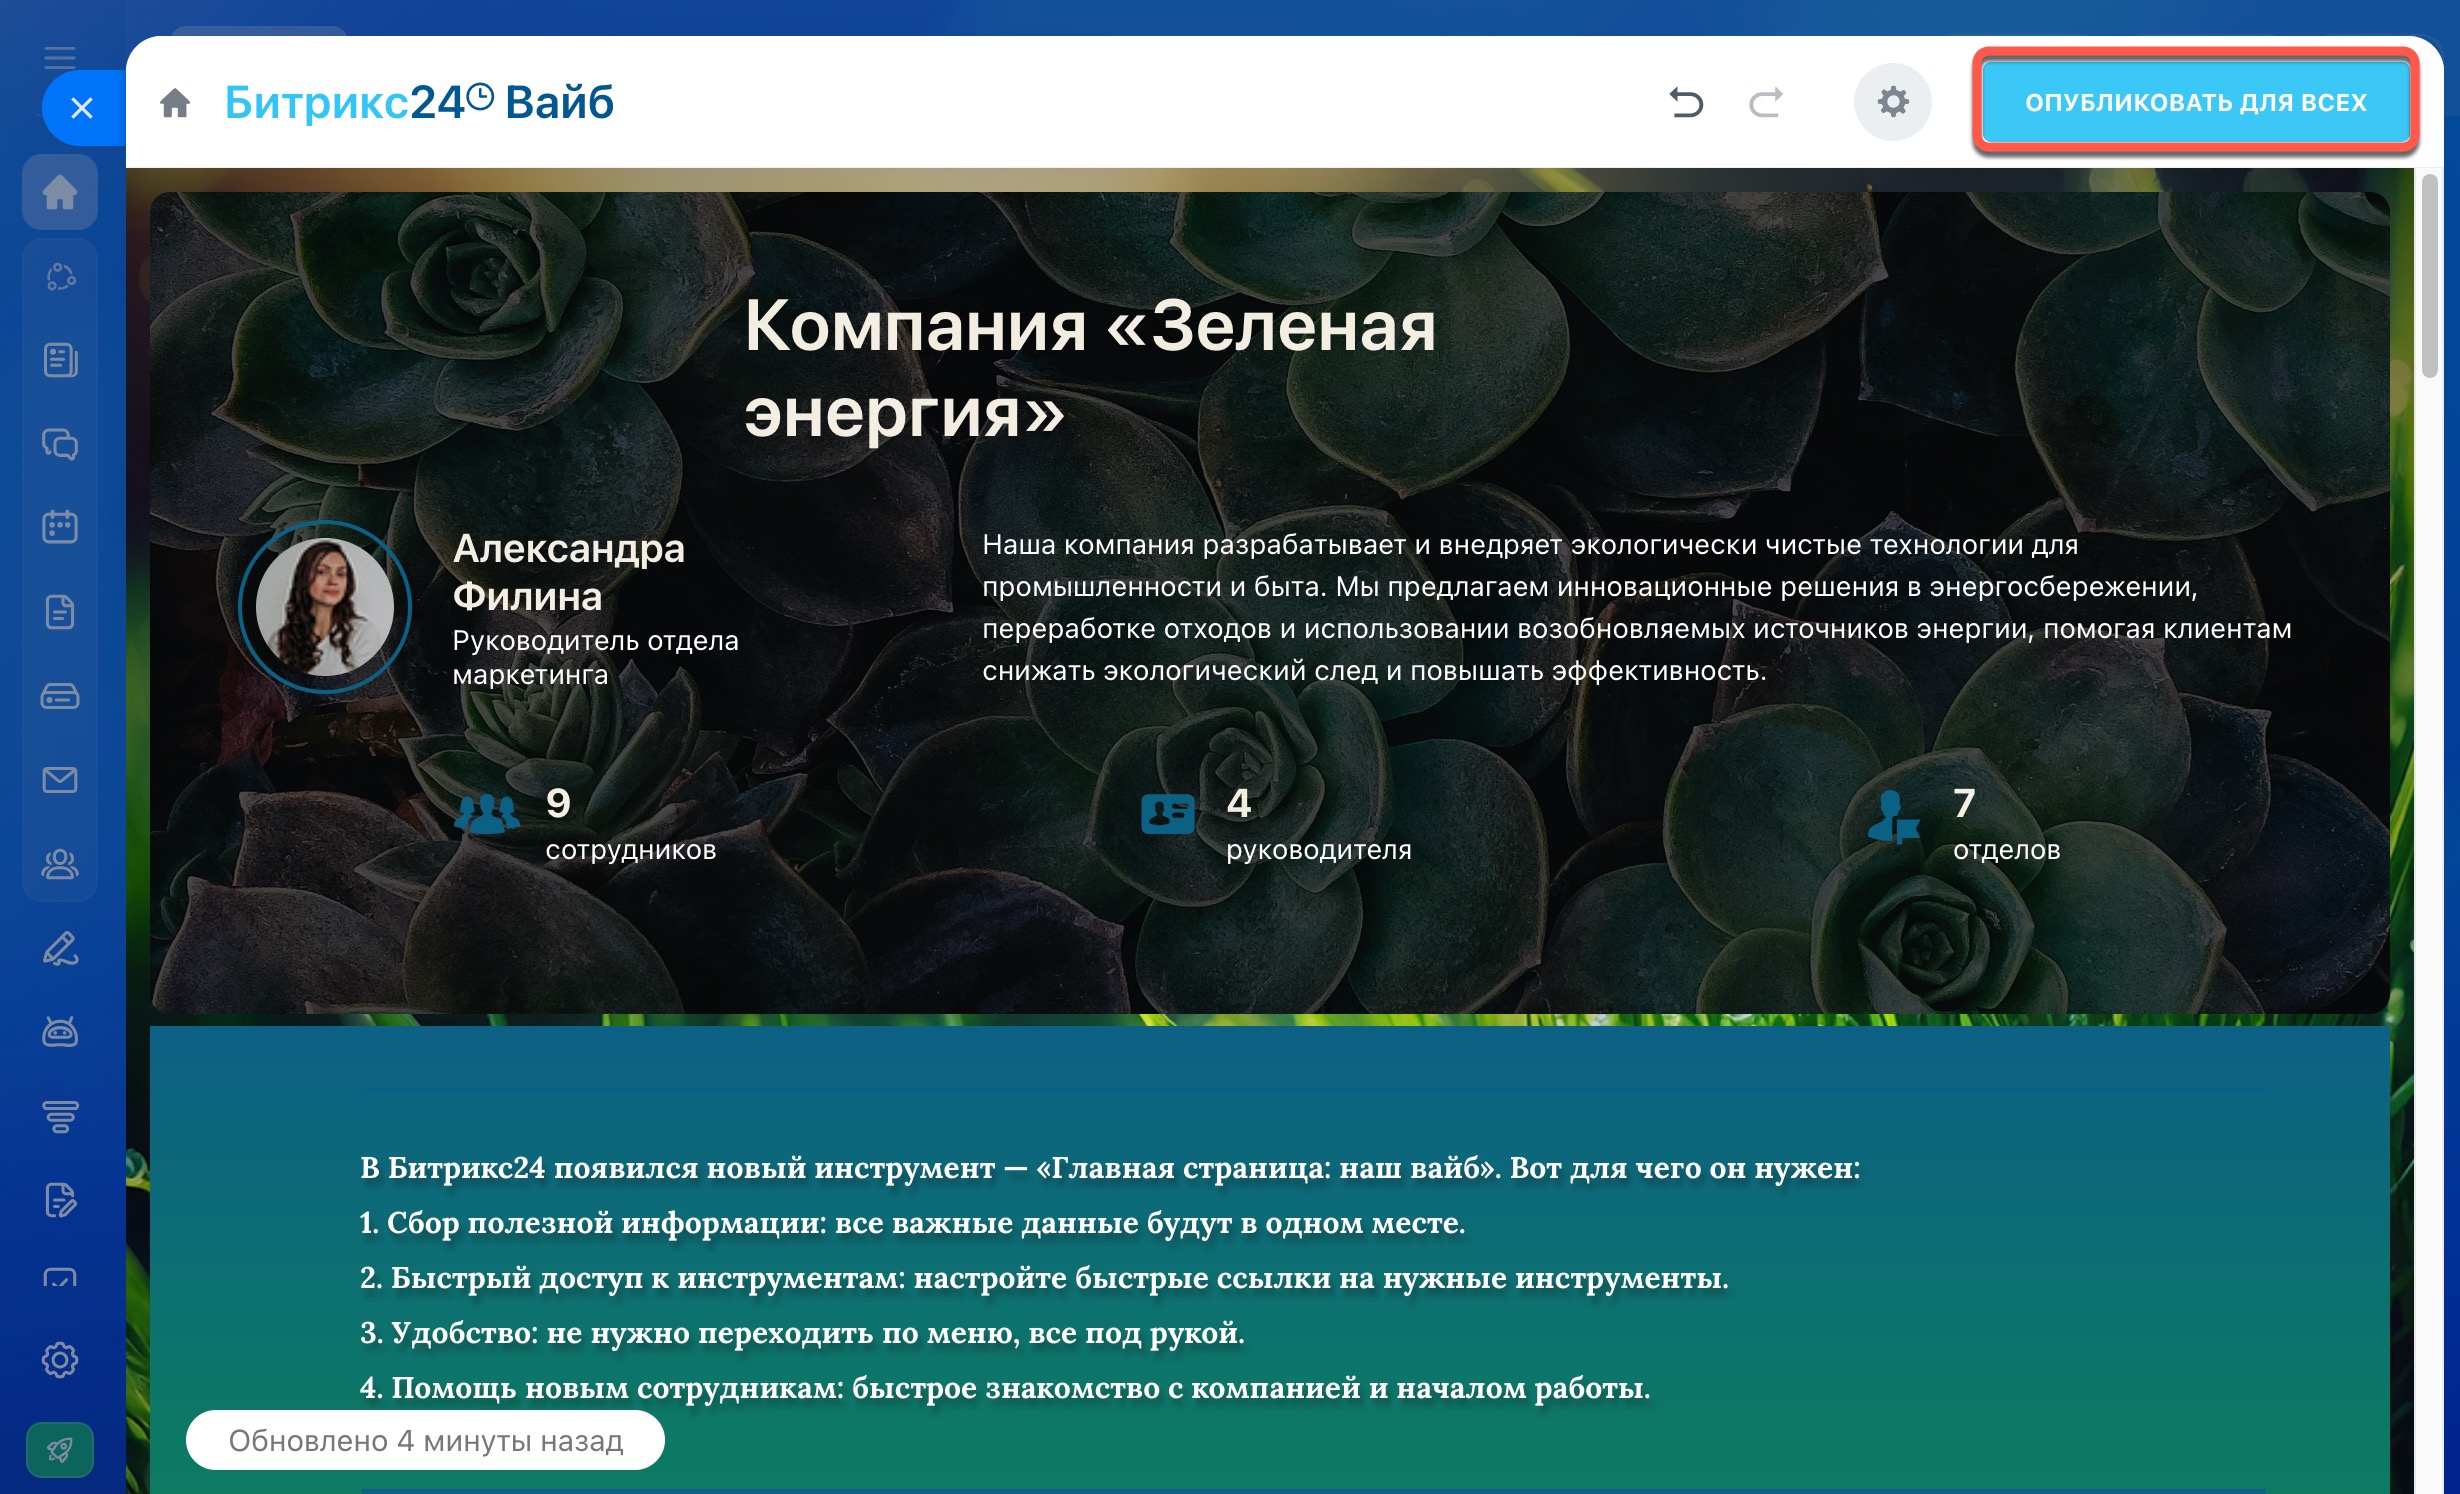The width and height of the screenshot is (2460, 1494).
Task: Click list item '2. Быстрый доступ к инструментам'
Action: [1044, 1277]
